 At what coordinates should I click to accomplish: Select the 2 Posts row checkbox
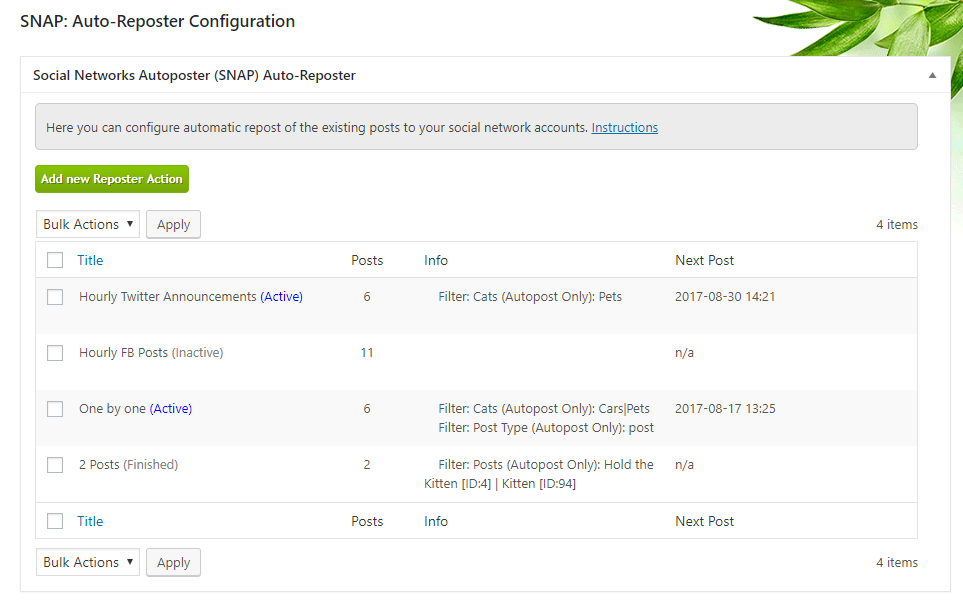(55, 465)
